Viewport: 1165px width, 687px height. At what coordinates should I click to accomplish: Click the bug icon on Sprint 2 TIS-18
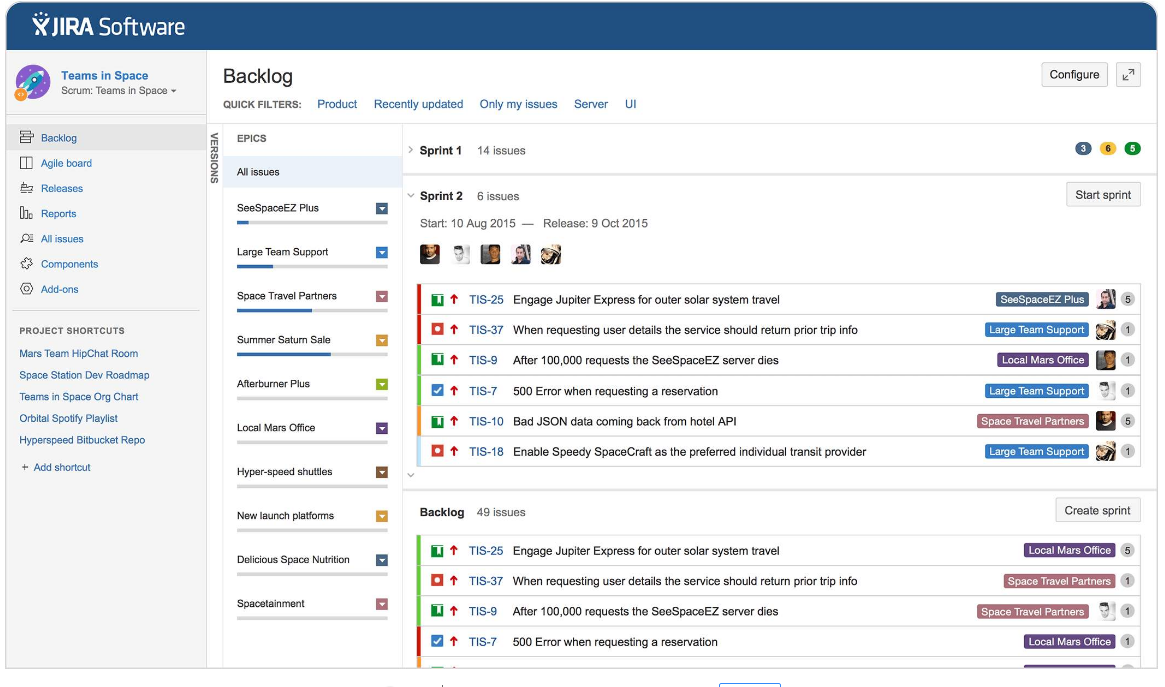click(x=438, y=451)
